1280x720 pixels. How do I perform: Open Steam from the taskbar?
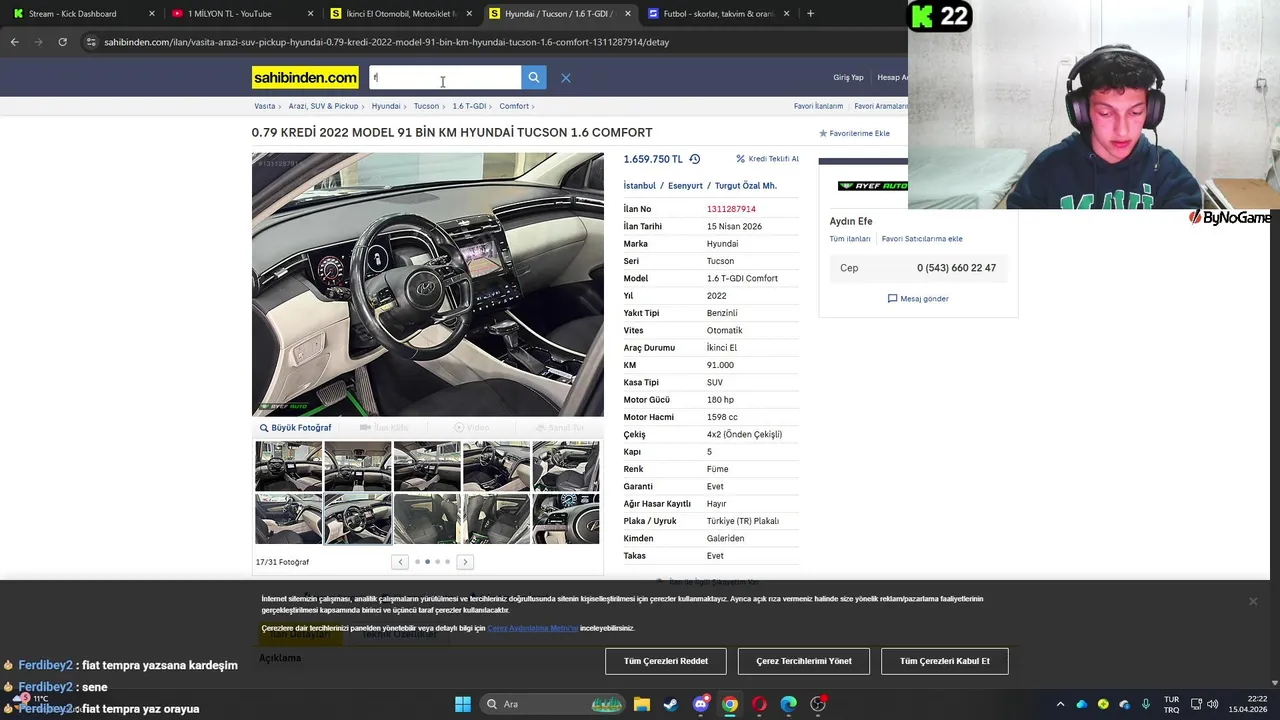click(670, 704)
